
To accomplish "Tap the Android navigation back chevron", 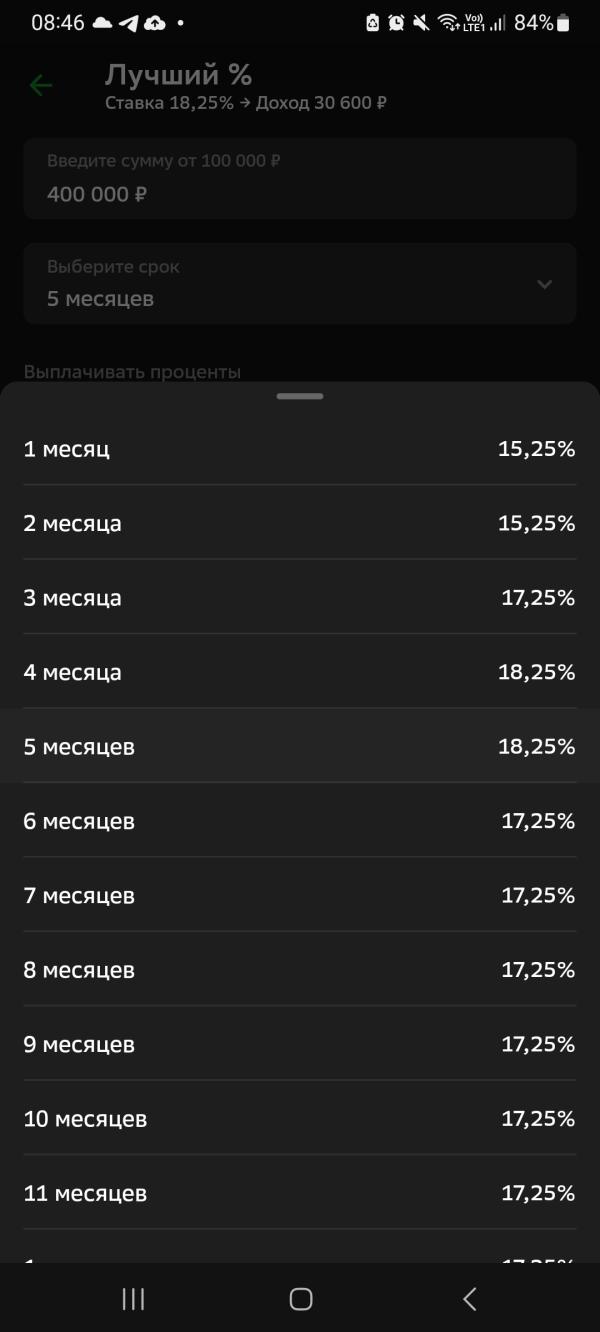I will [x=469, y=1299].
